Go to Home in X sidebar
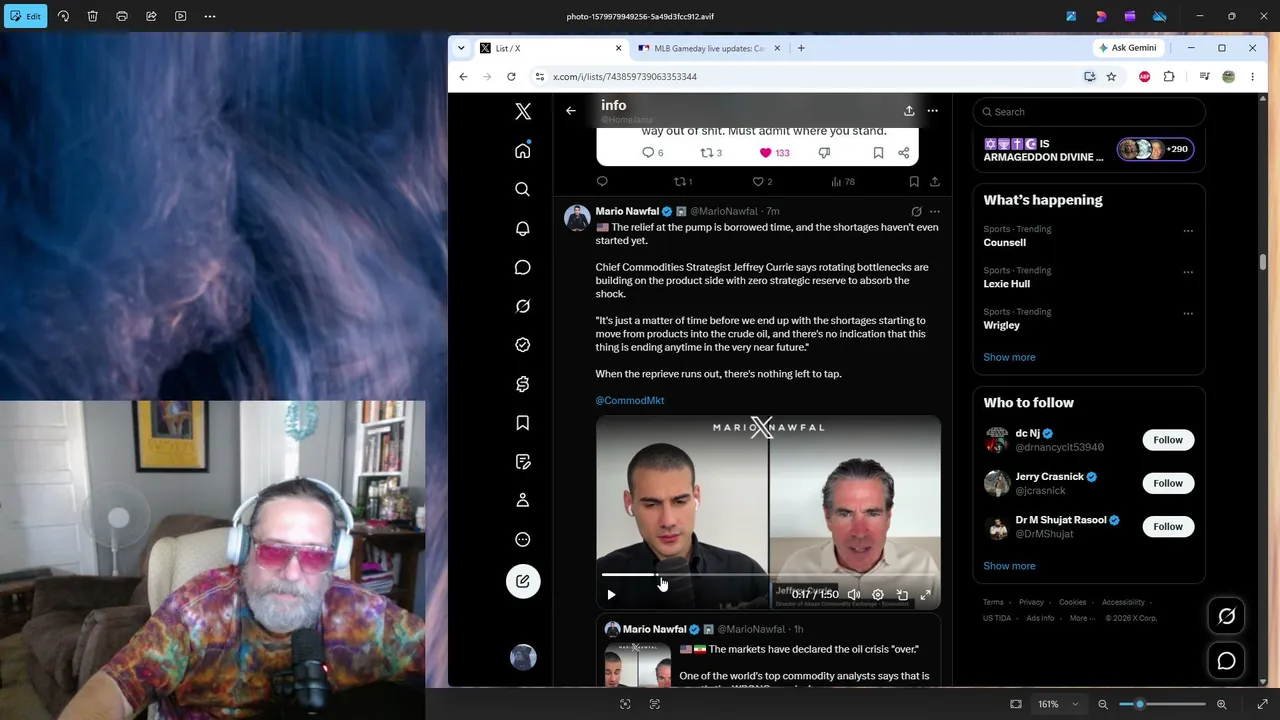 pyautogui.click(x=523, y=151)
